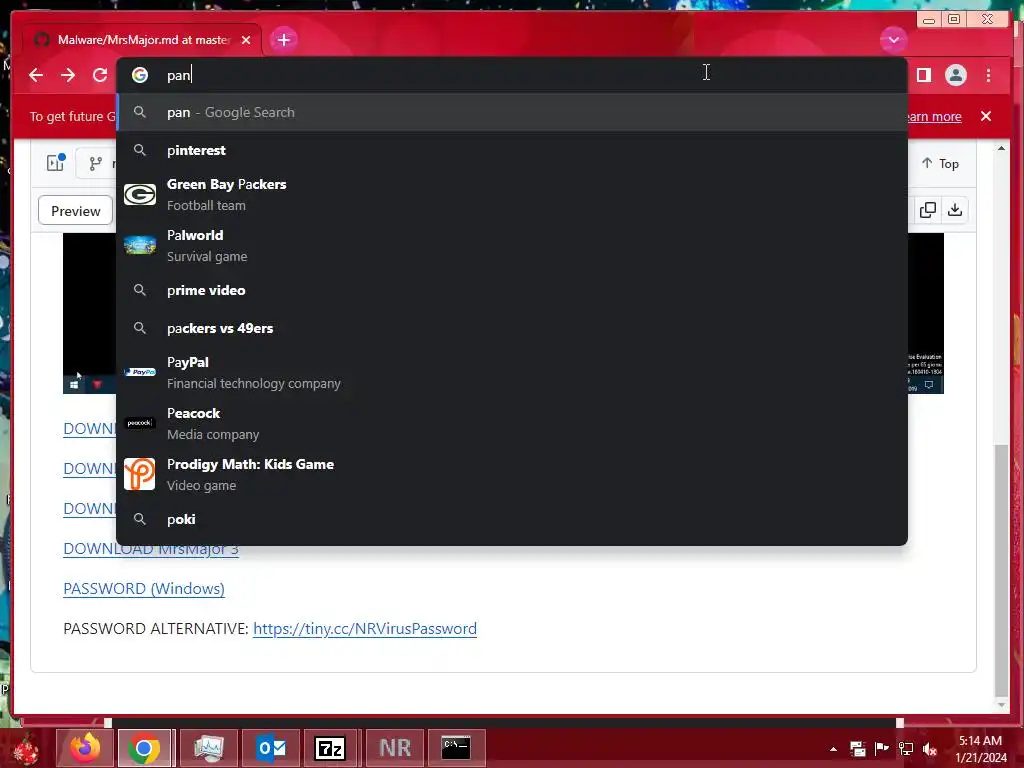Screen dimensions: 1024x768
Task: Click the Google logo in the omnibox
Action: tap(140, 75)
